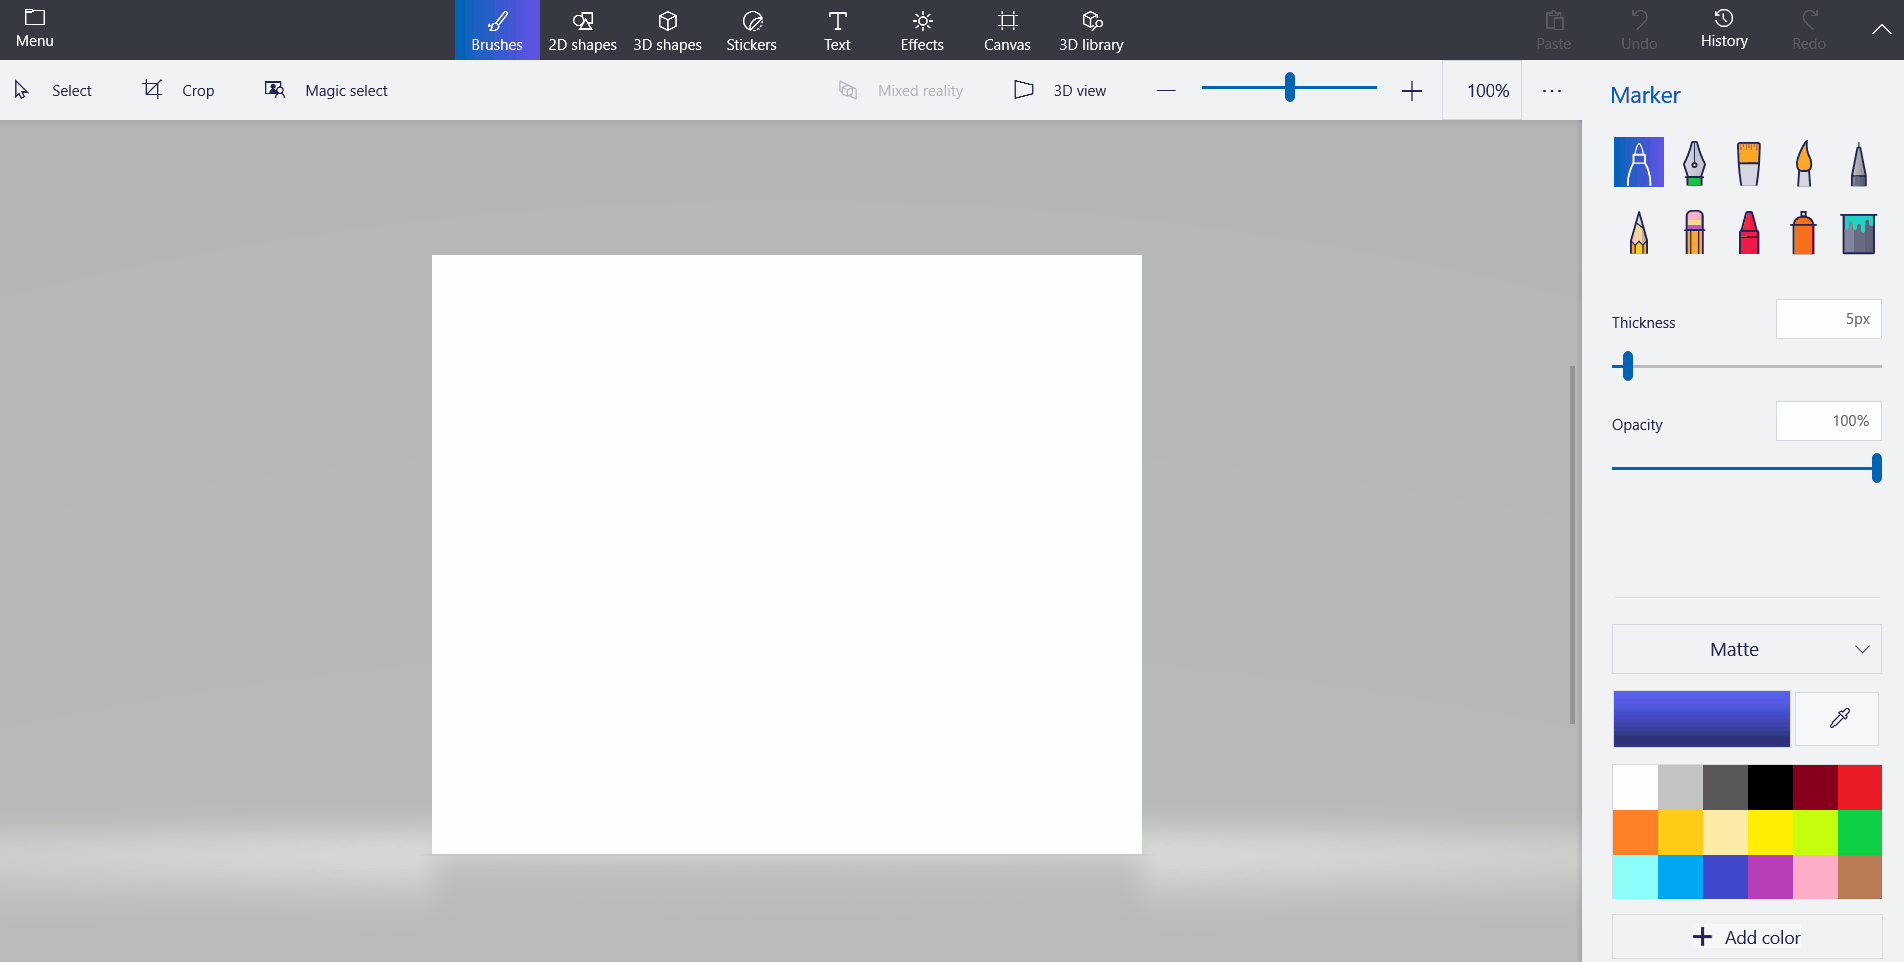
Task: Collapse the top ribbon with chevron
Action: [x=1881, y=30]
